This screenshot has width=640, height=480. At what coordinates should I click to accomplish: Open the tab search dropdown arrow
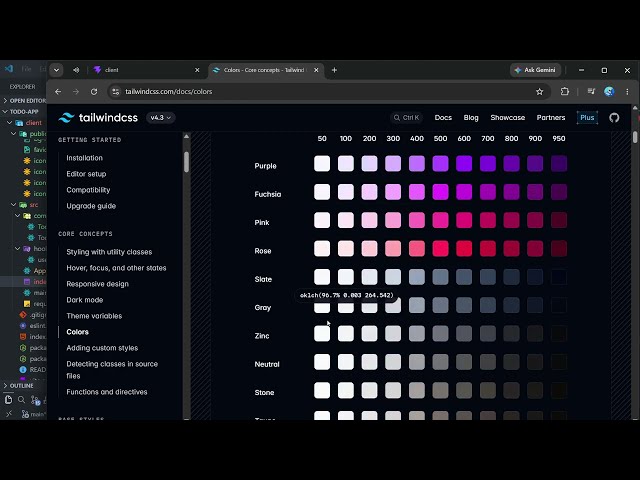(56, 70)
